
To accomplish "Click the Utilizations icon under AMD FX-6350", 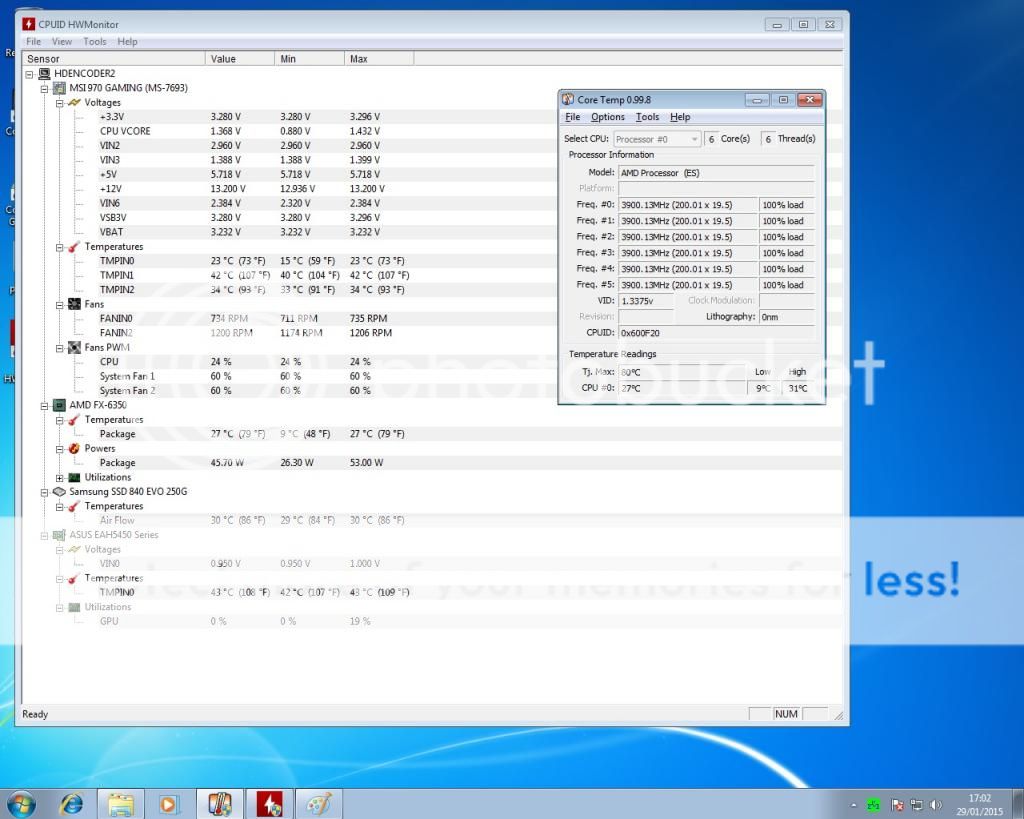I will pos(74,477).
